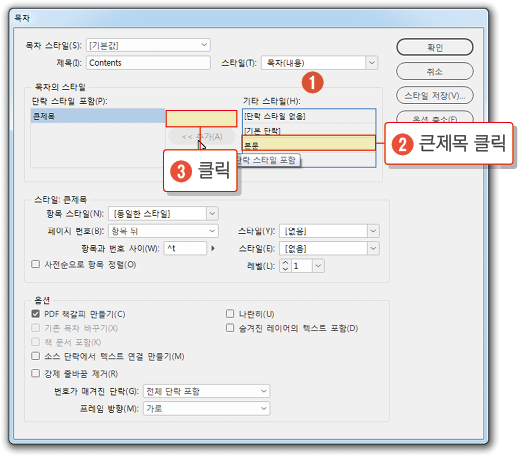Open the 스타일(Y) dropdown

click(x=329, y=231)
